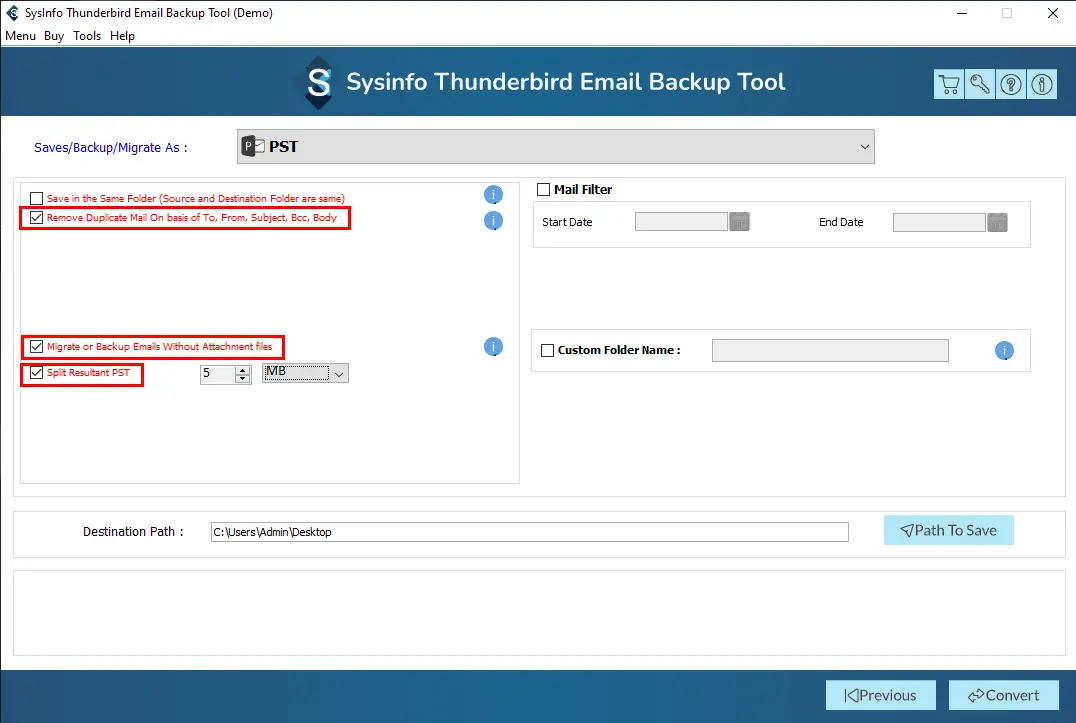
Task: Click the Start Date input field
Action: (681, 222)
